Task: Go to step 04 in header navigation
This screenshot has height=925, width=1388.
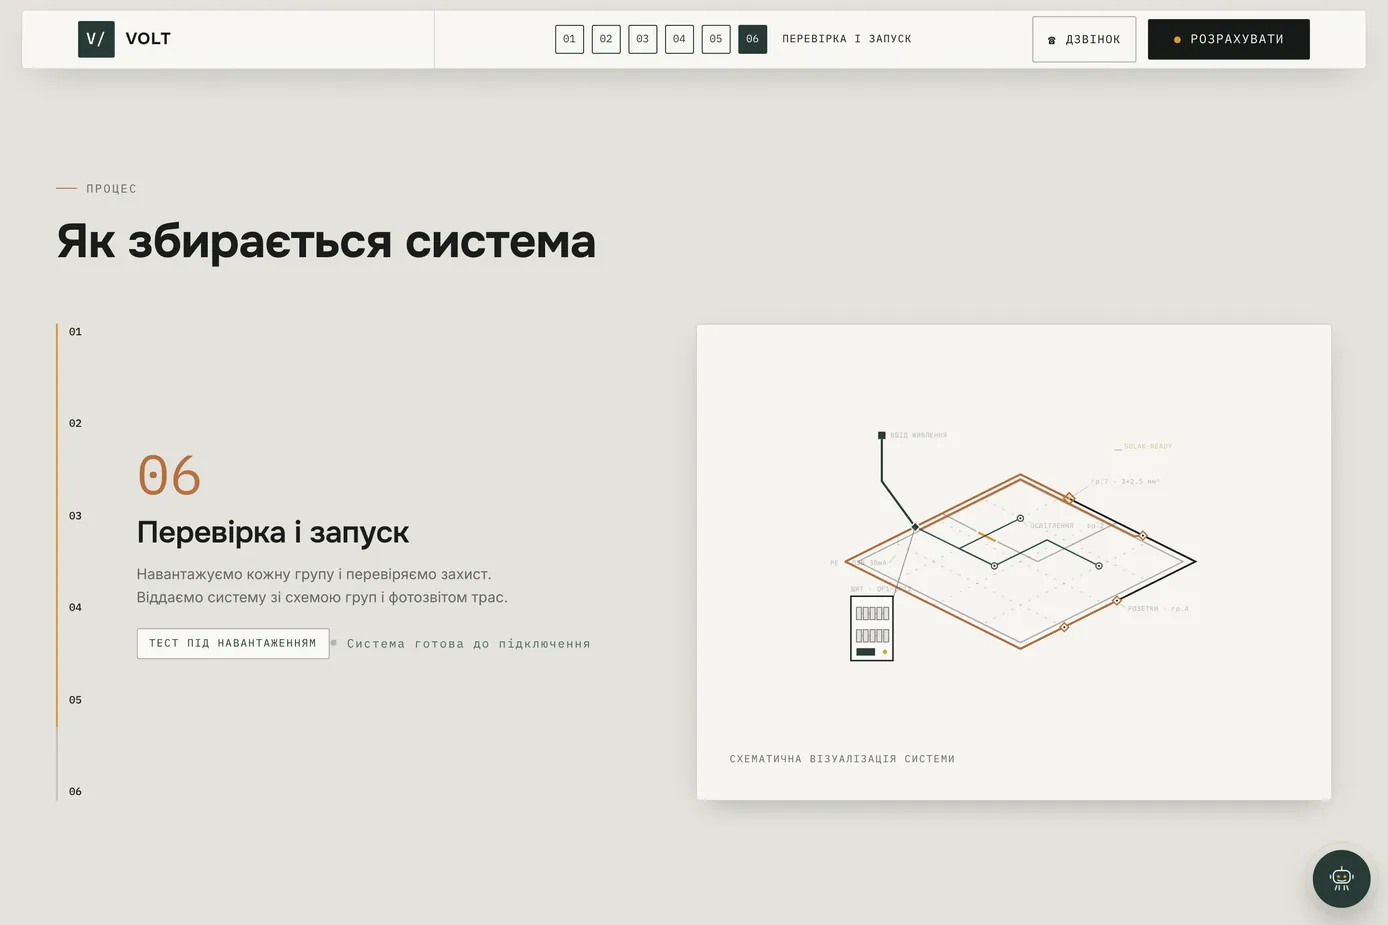Action: tap(679, 39)
